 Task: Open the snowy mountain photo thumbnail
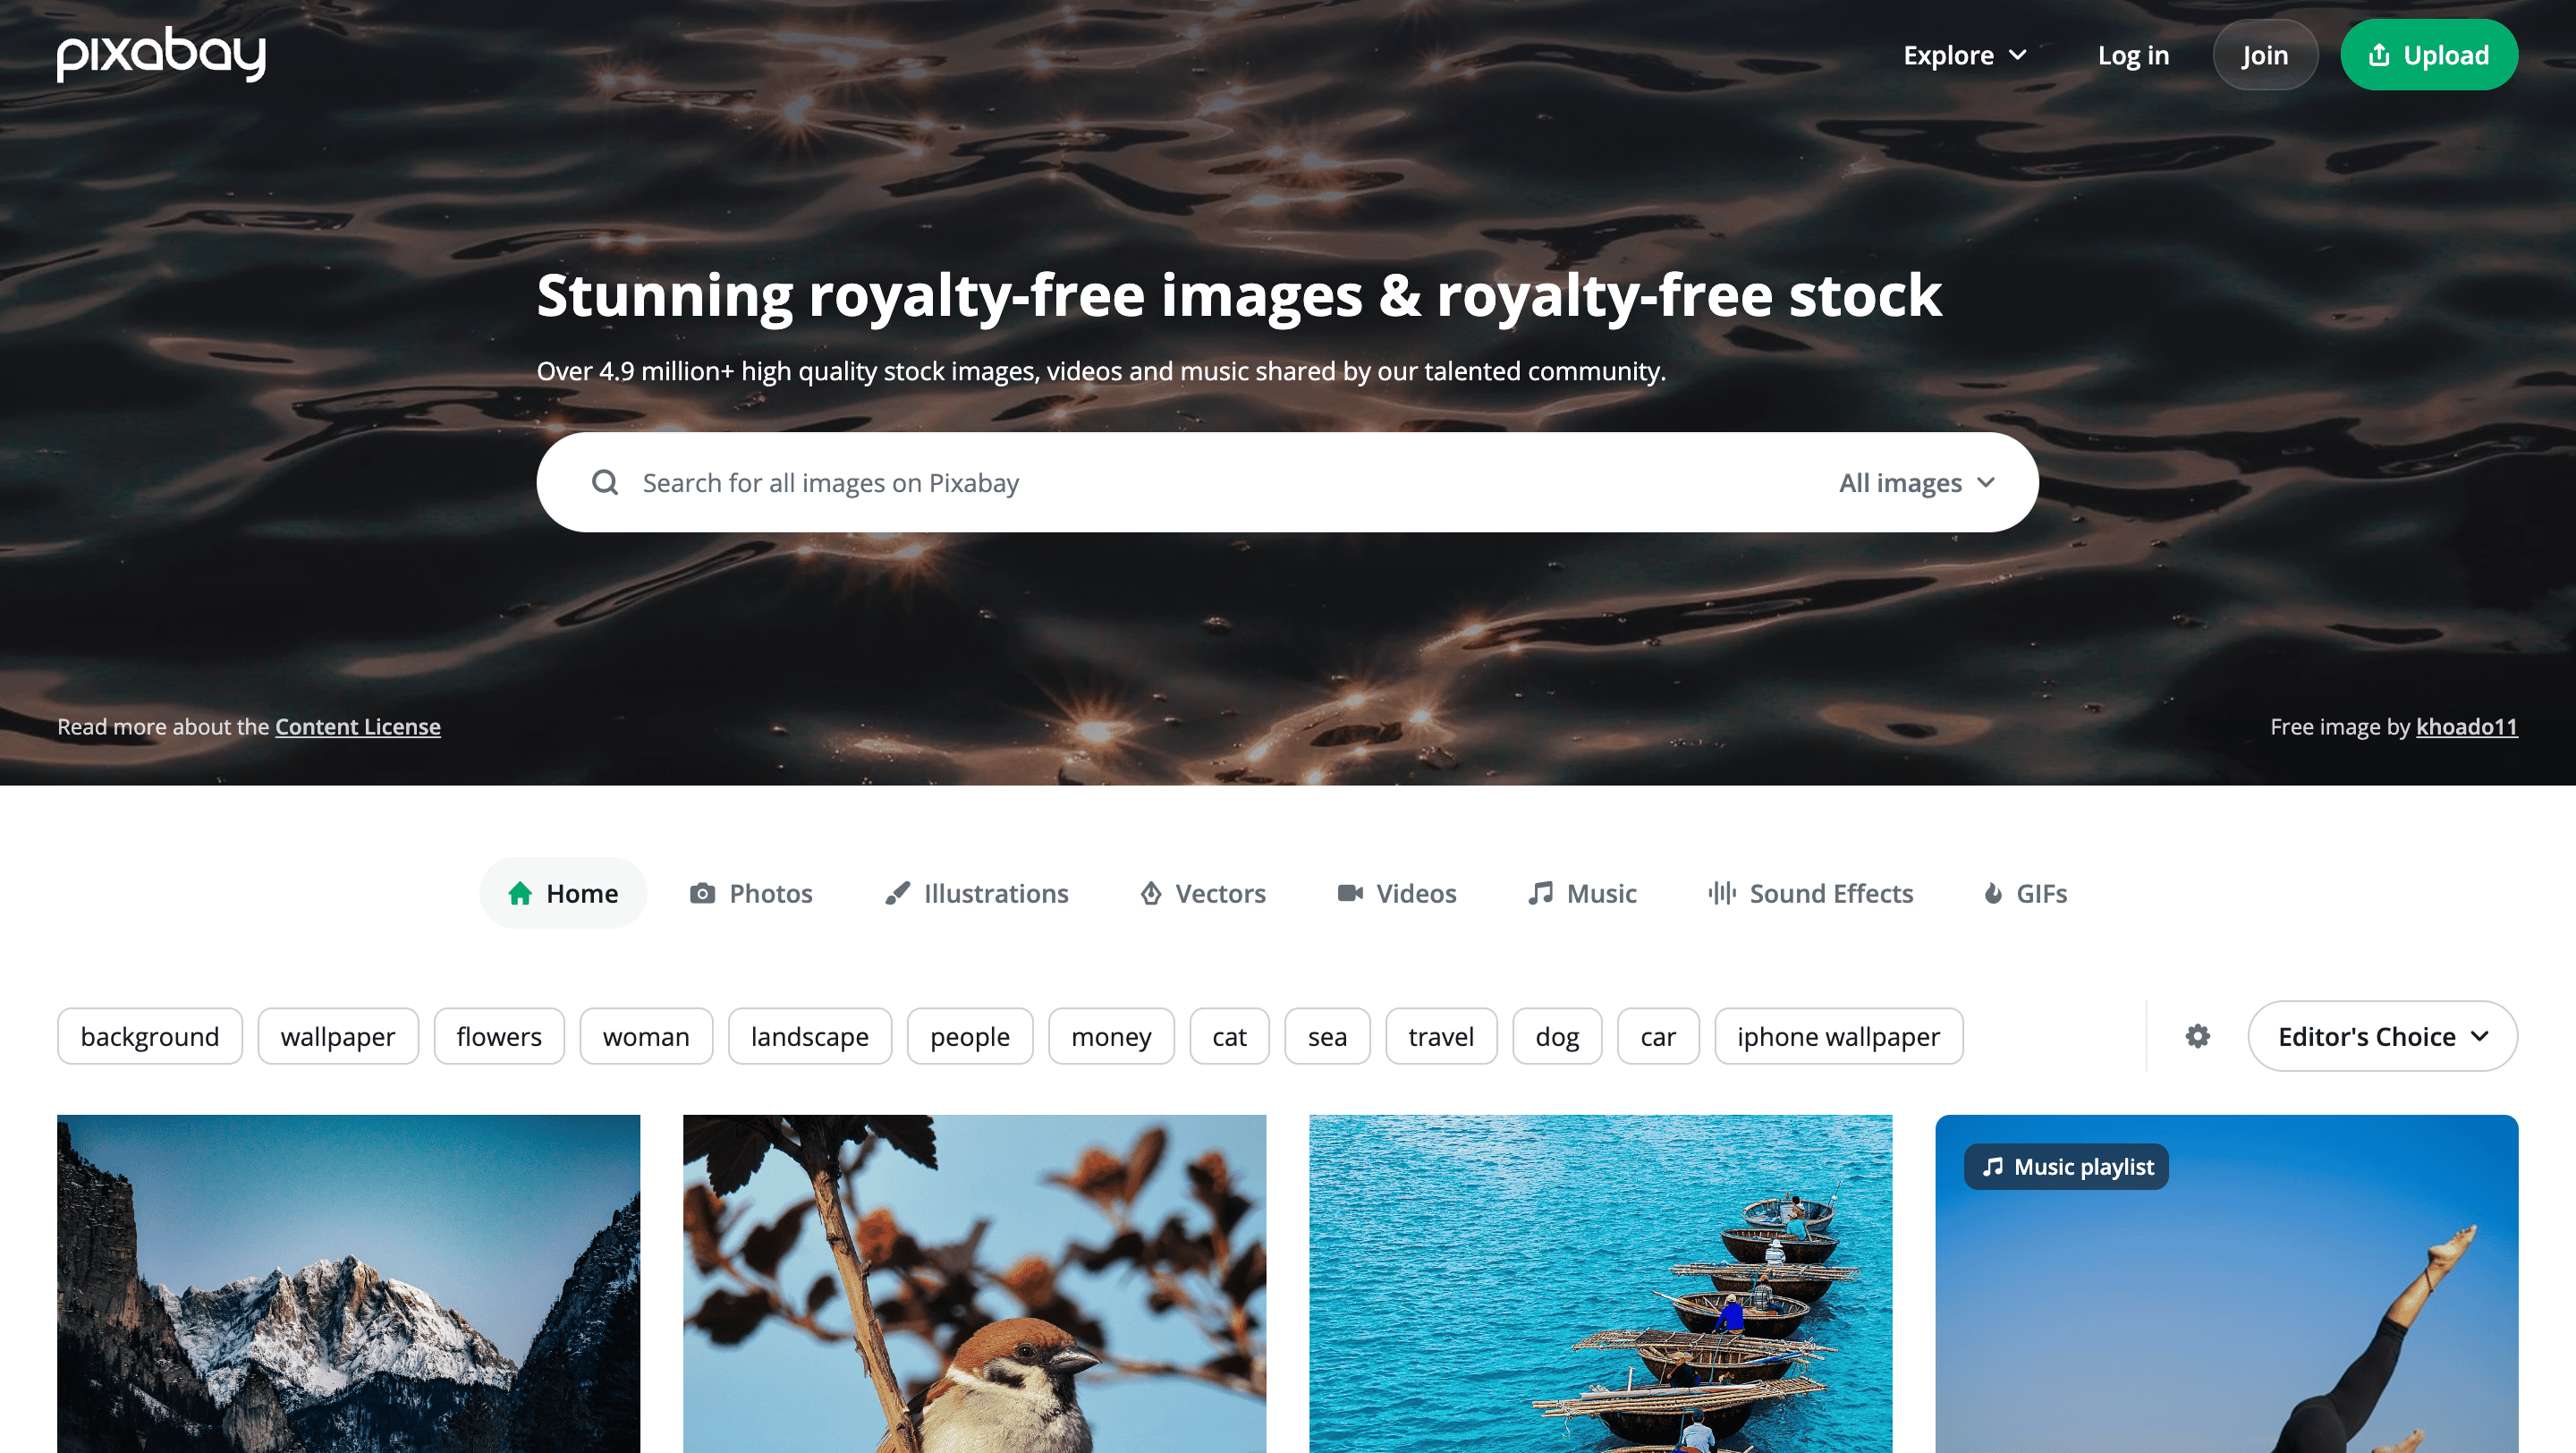pyautogui.click(x=348, y=1284)
